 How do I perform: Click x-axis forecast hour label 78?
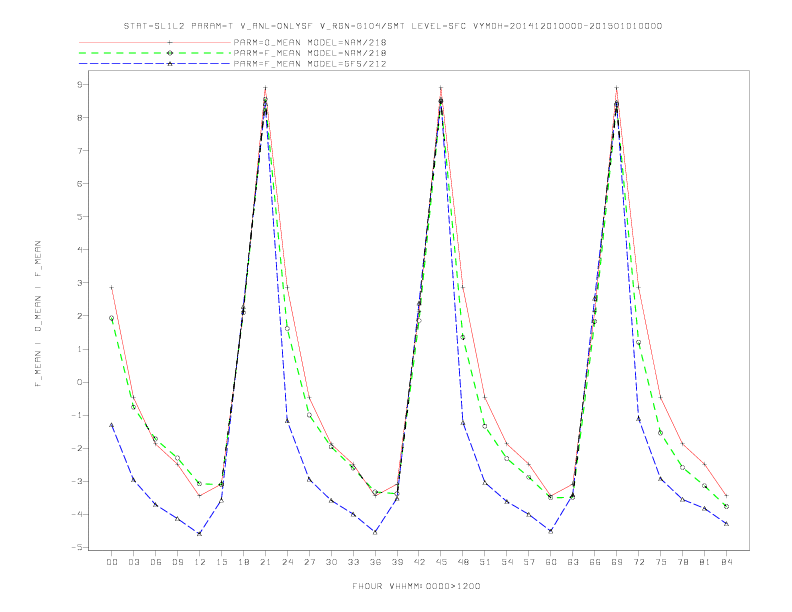[683, 562]
